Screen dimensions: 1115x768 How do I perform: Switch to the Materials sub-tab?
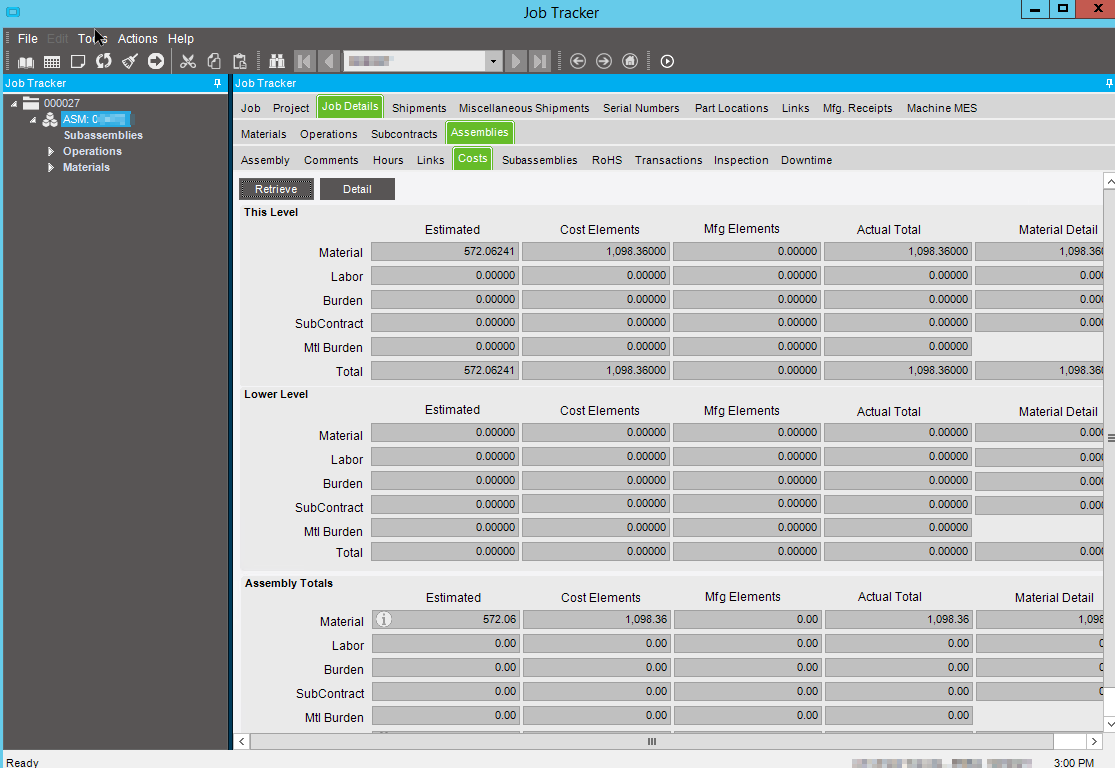coord(263,134)
